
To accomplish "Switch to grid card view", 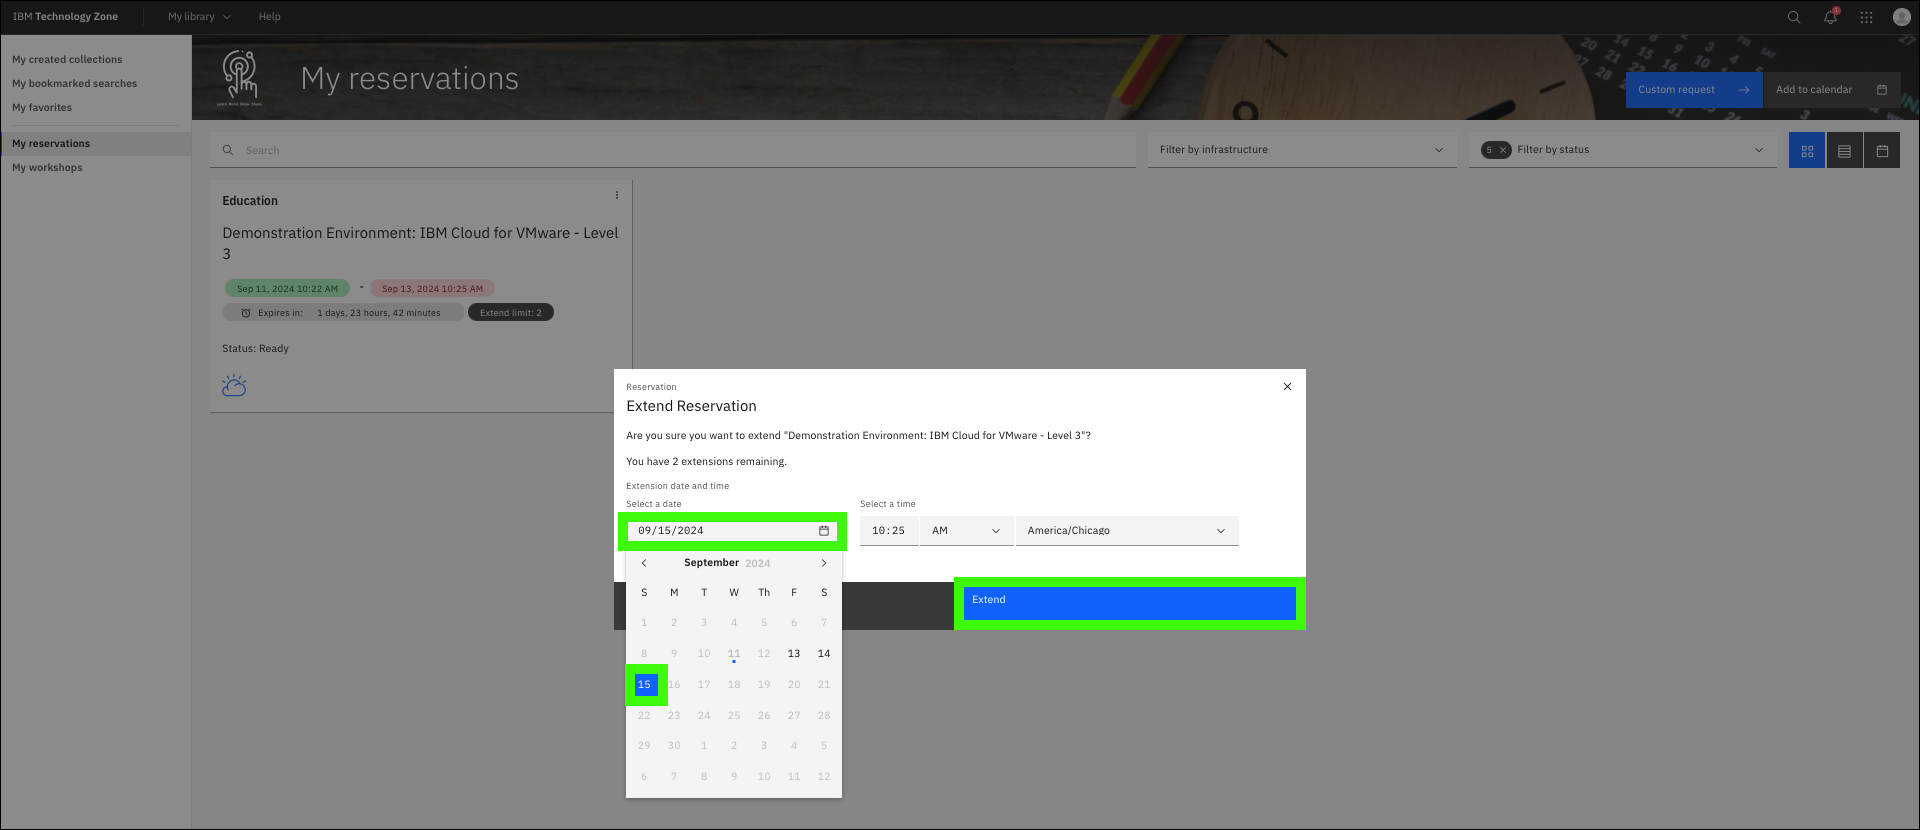I will click(1807, 150).
